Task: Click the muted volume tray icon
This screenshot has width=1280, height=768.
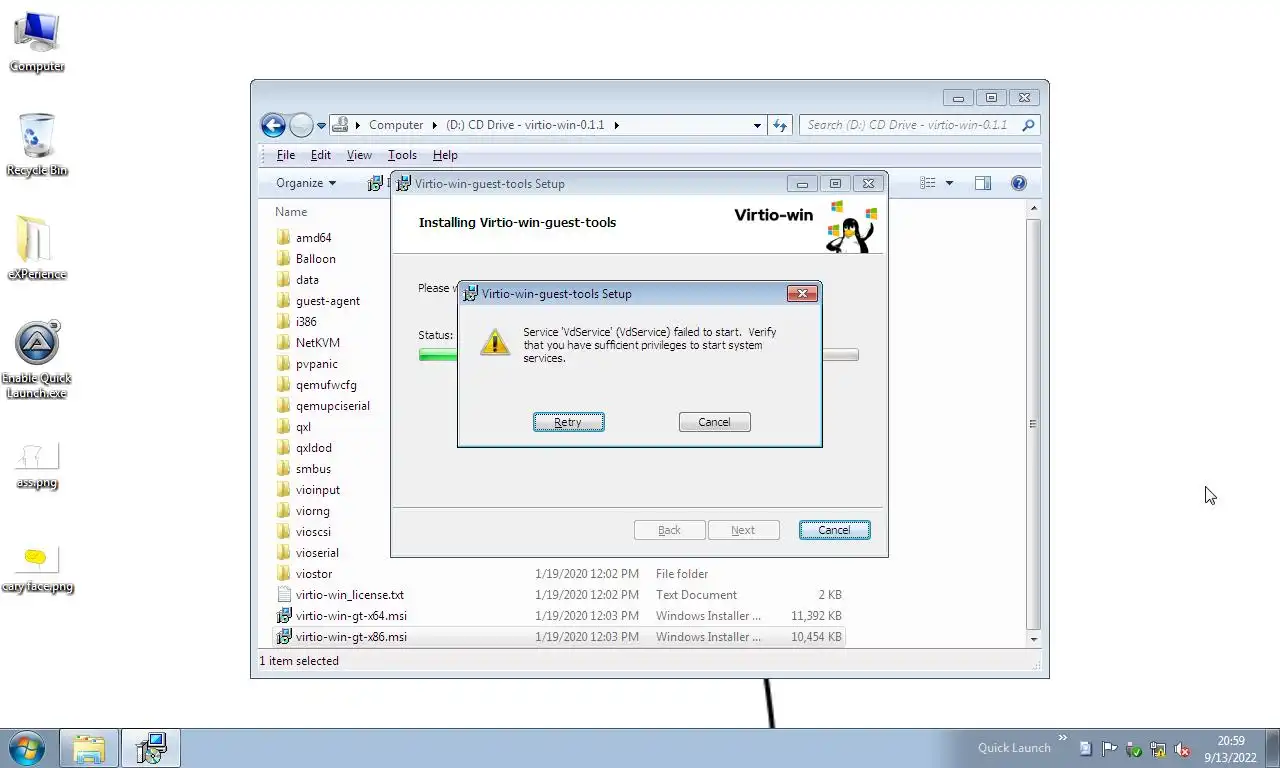Action: pyautogui.click(x=1182, y=748)
